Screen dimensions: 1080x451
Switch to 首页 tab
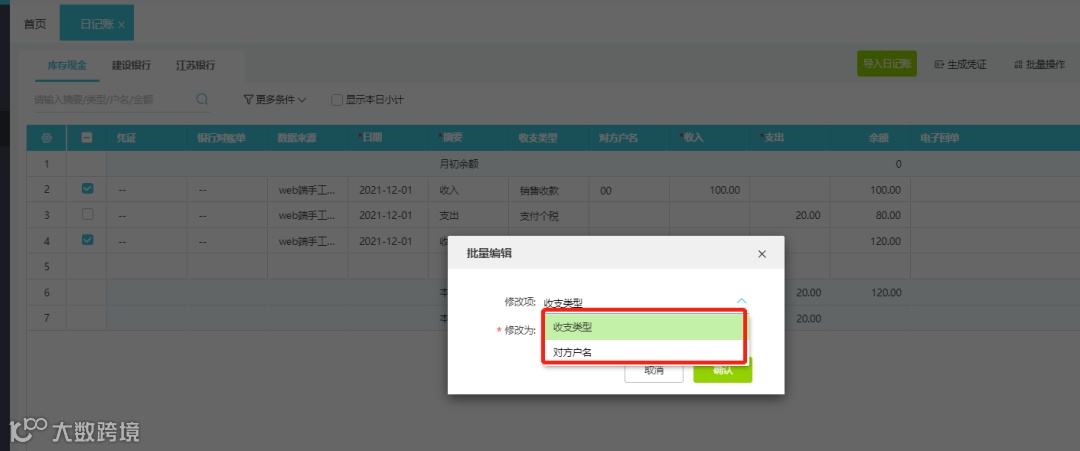[35, 24]
